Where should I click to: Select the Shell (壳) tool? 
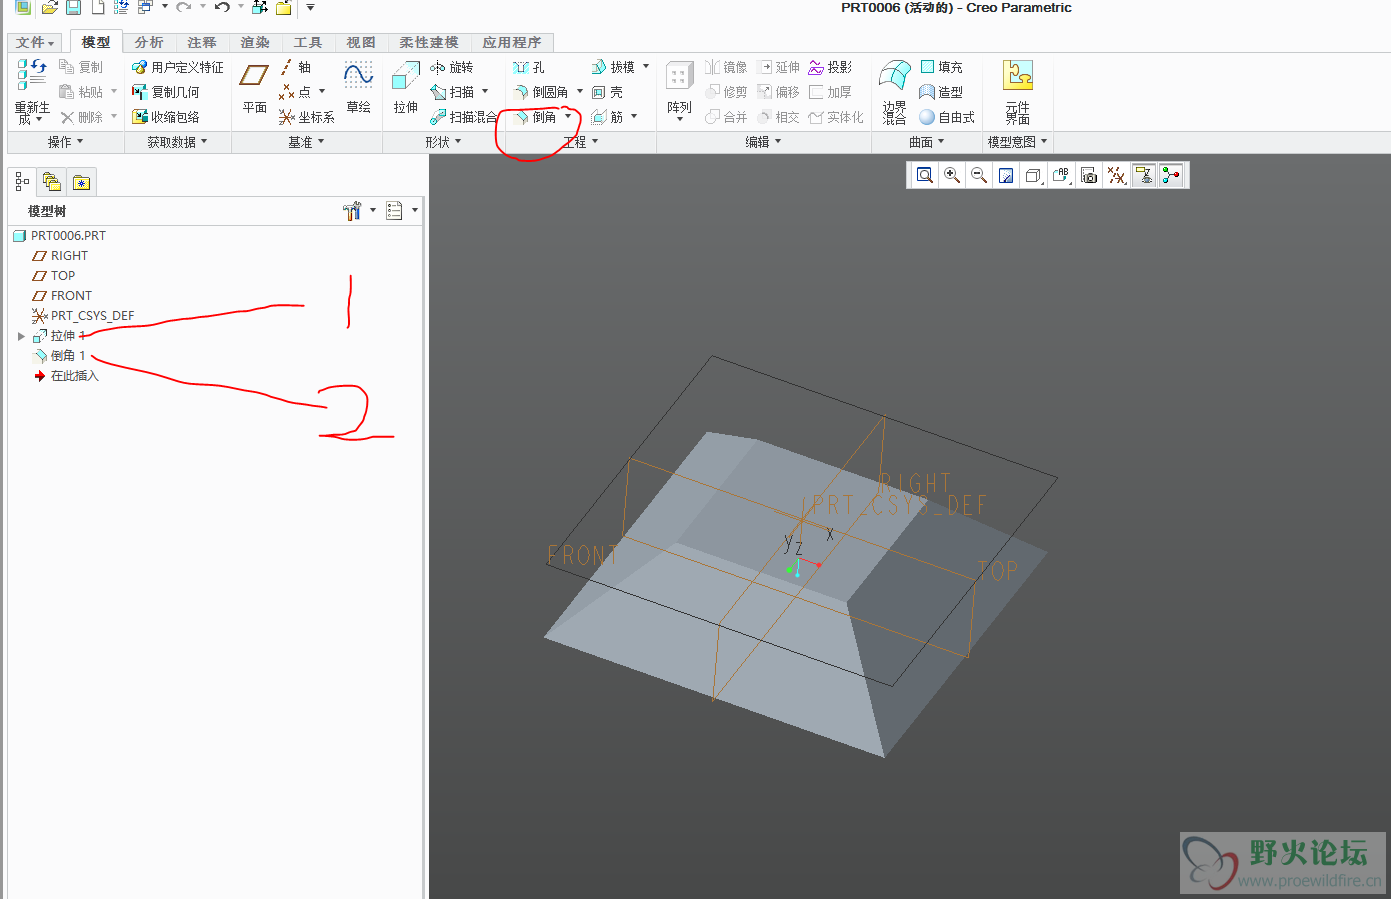click(607, 92)
